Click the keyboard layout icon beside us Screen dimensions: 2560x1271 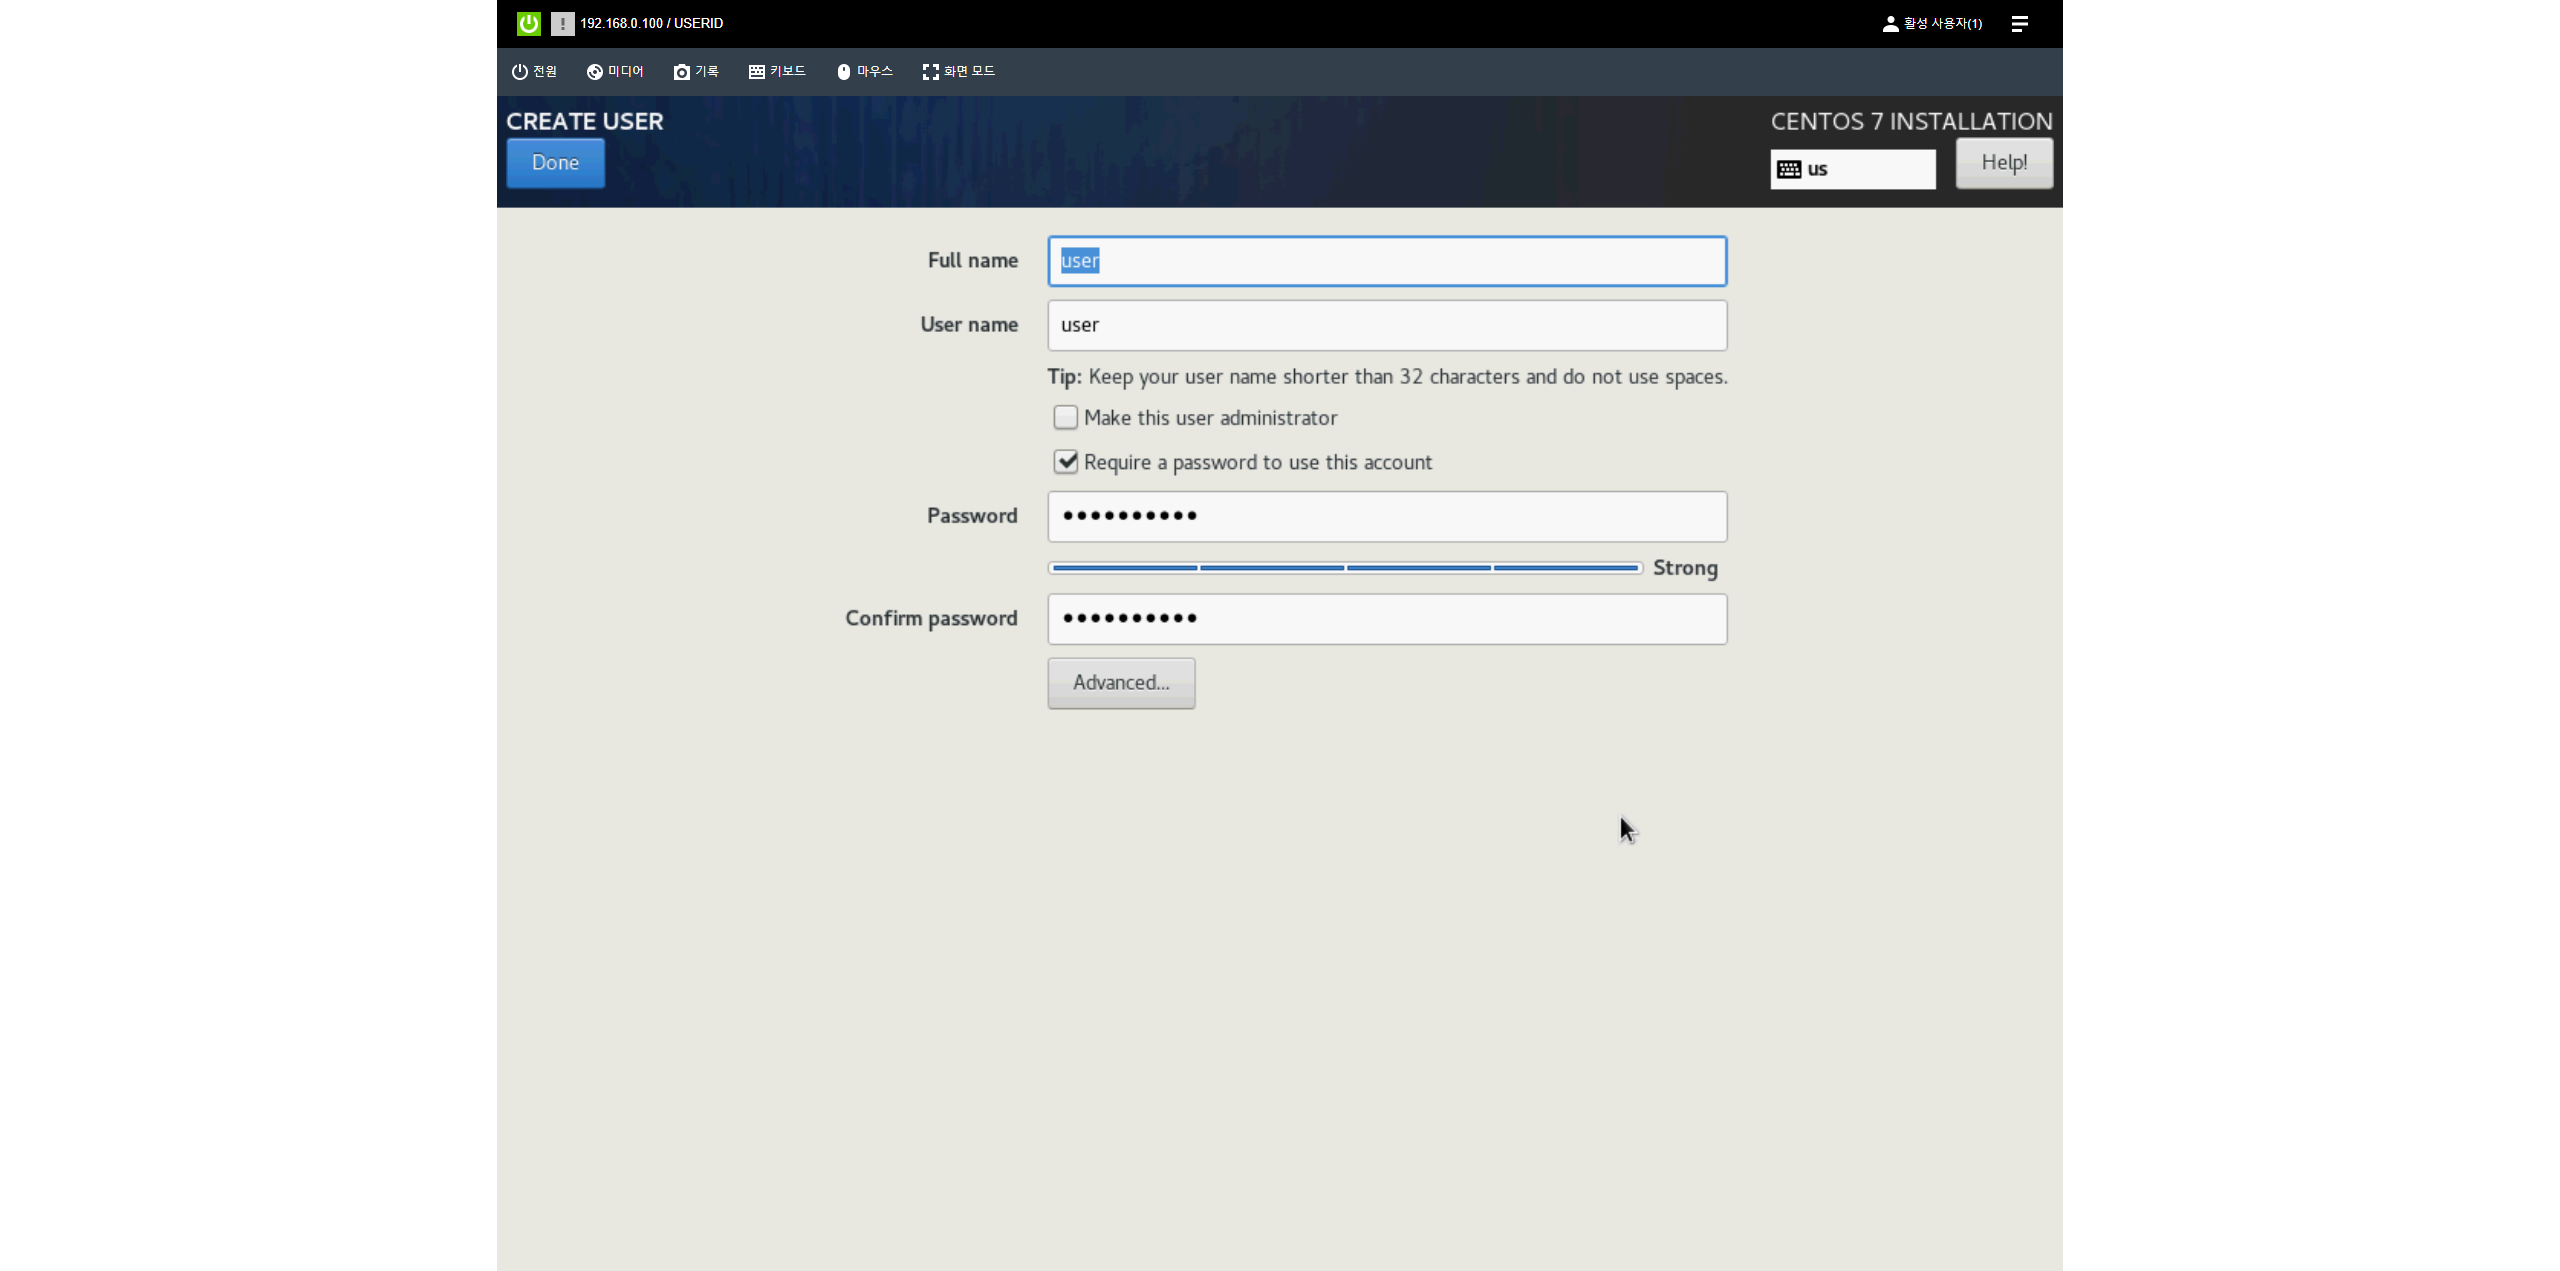[x=1789, y=169]
